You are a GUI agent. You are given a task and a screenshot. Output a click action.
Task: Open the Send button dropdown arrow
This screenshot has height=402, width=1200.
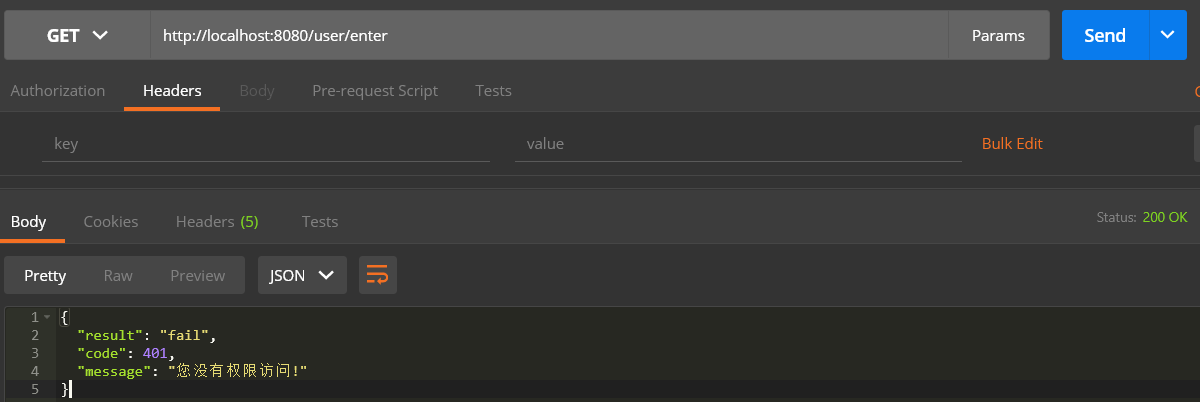click(1167, 35)
